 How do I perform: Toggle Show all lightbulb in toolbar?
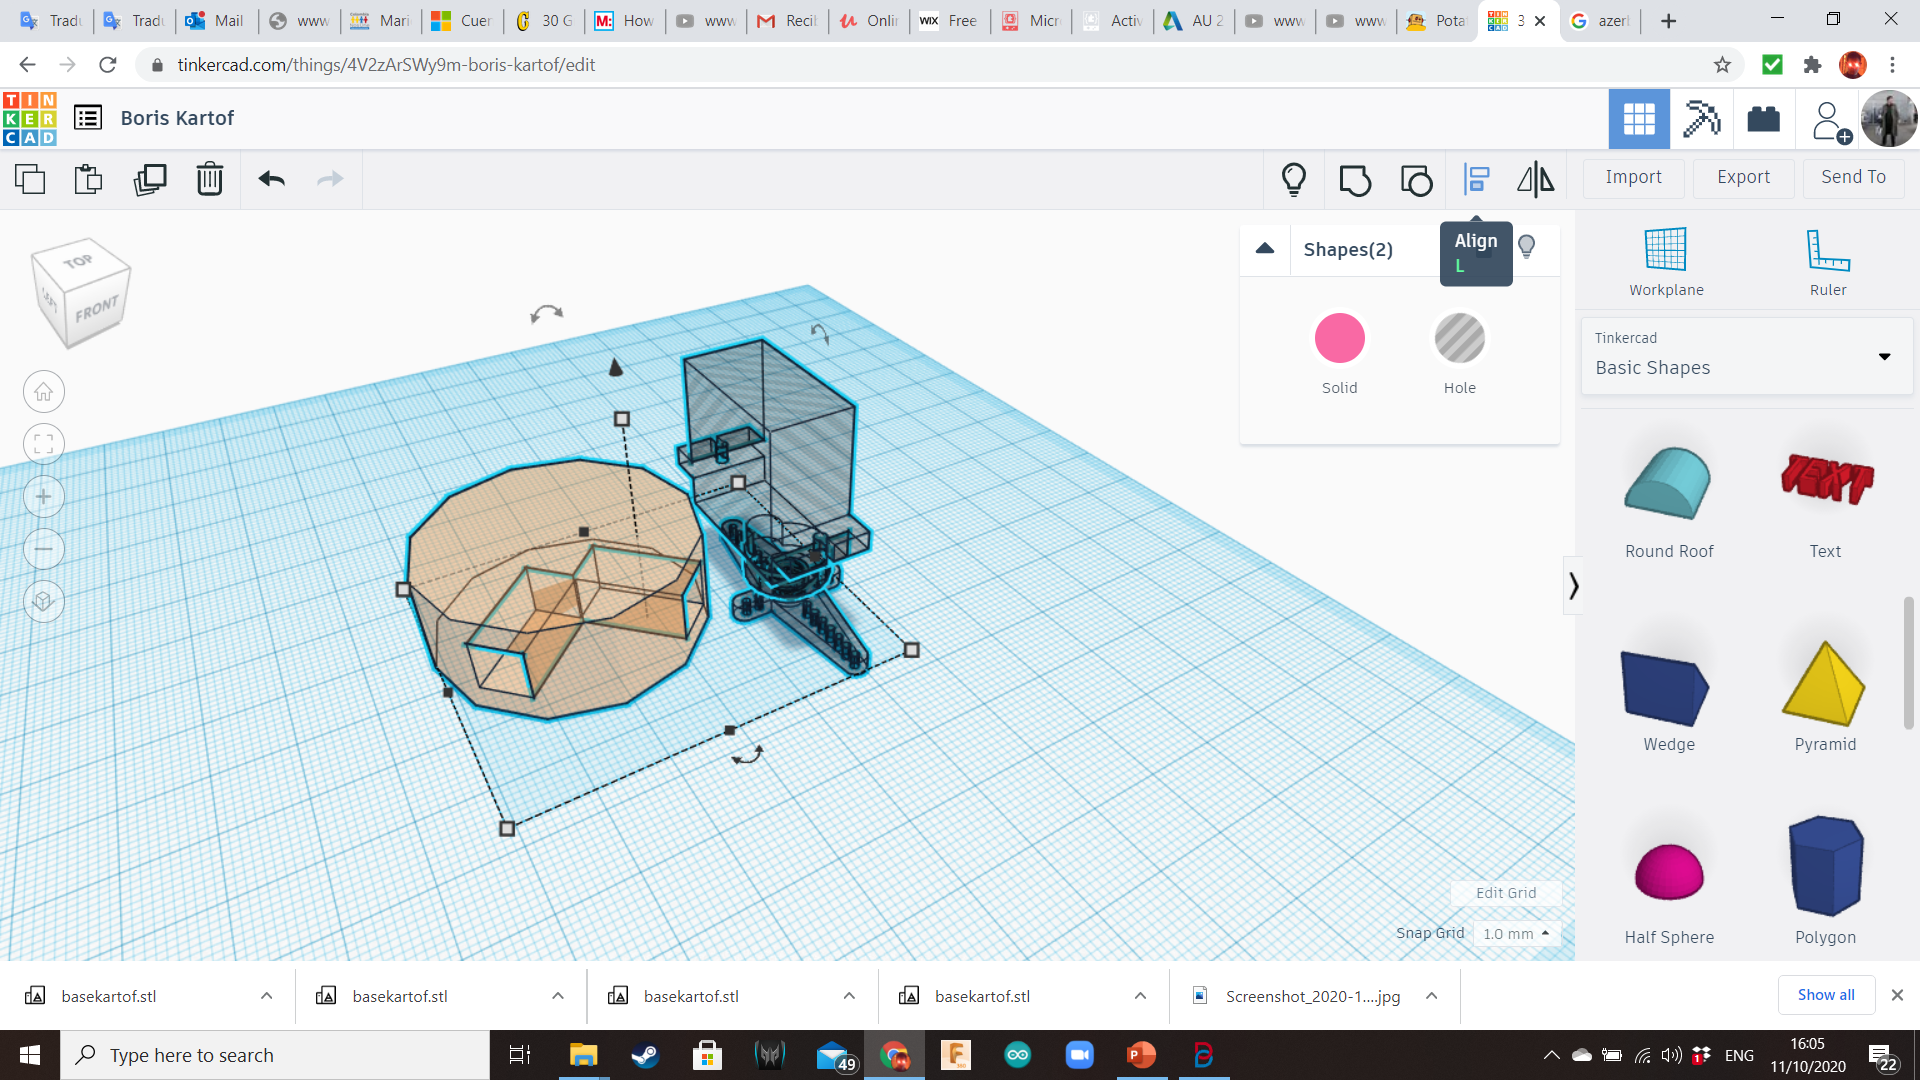[x=1294, y=179]
